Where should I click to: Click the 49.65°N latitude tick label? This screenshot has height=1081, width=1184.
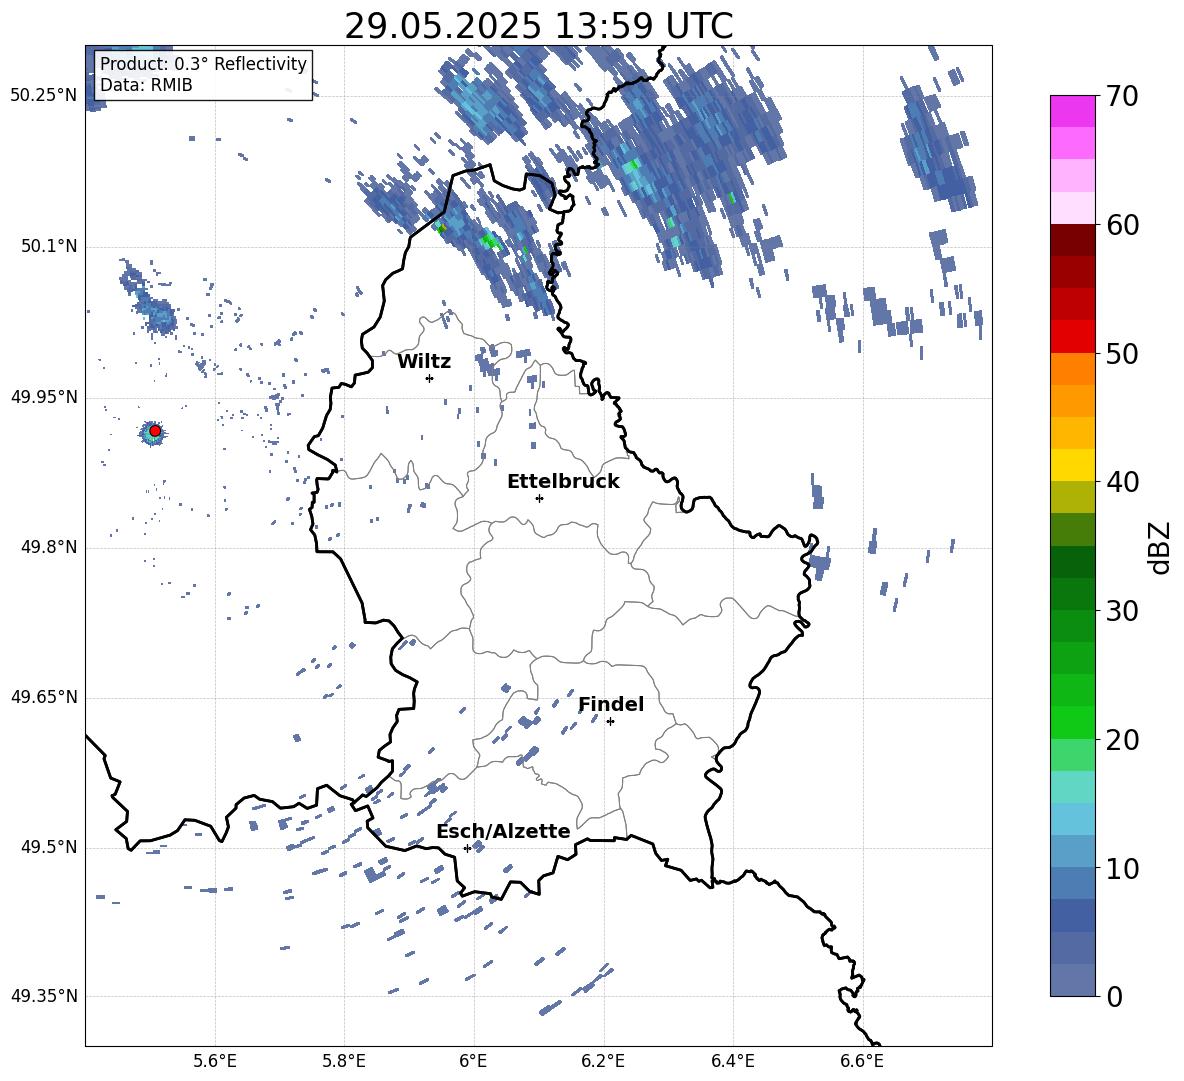coord(44,697)
